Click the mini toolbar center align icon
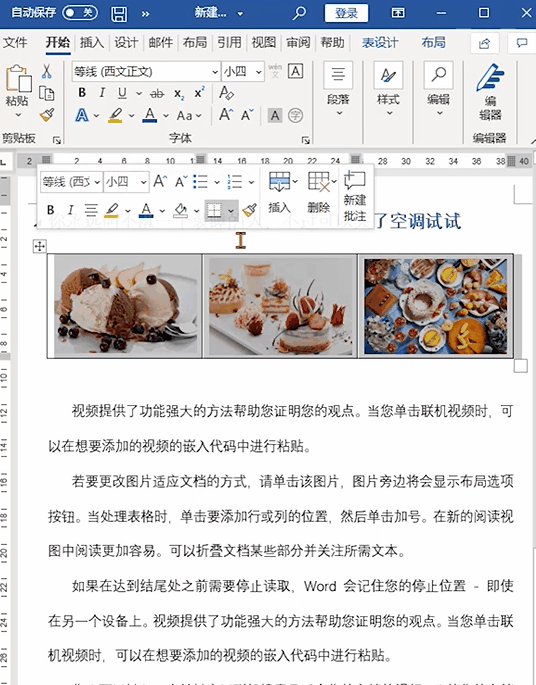Screen dimensions: 536x685 91,210
